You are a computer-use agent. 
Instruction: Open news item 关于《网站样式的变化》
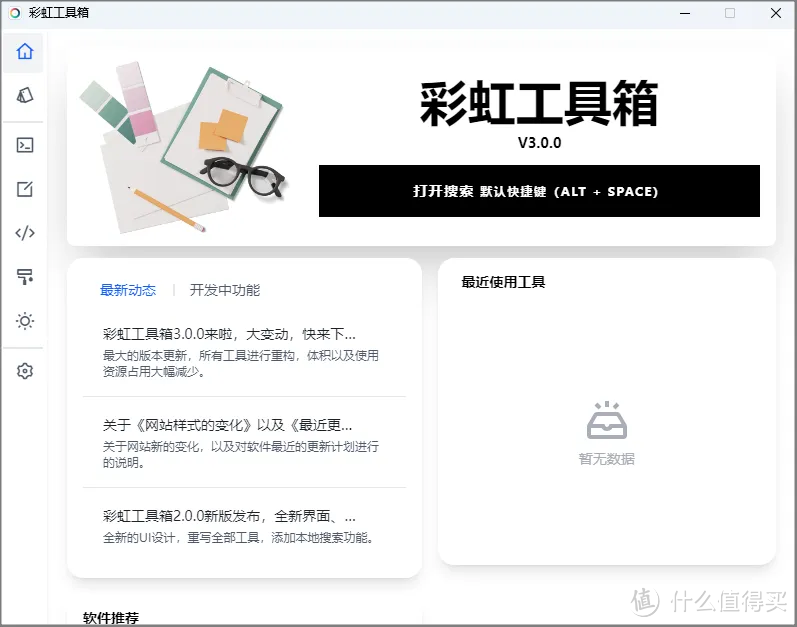click(227, 425)
